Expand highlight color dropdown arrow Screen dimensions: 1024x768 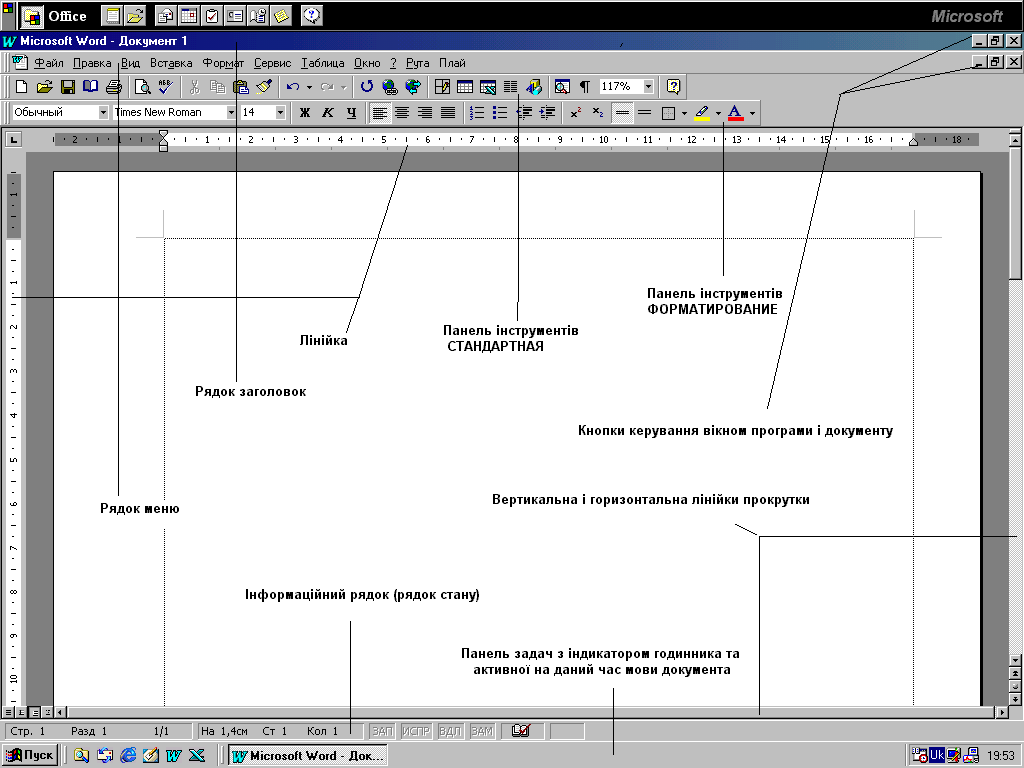pos(718,114)
